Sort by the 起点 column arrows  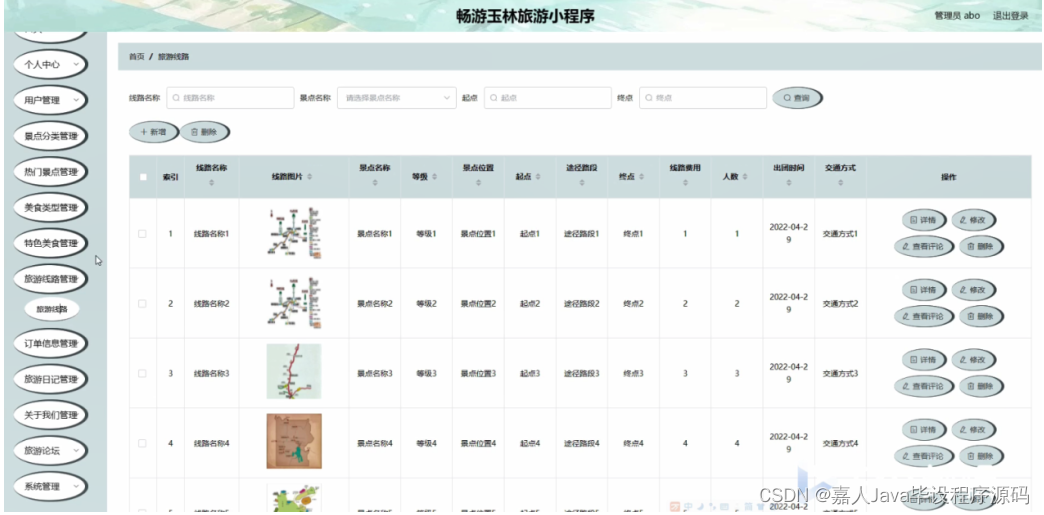538,177
